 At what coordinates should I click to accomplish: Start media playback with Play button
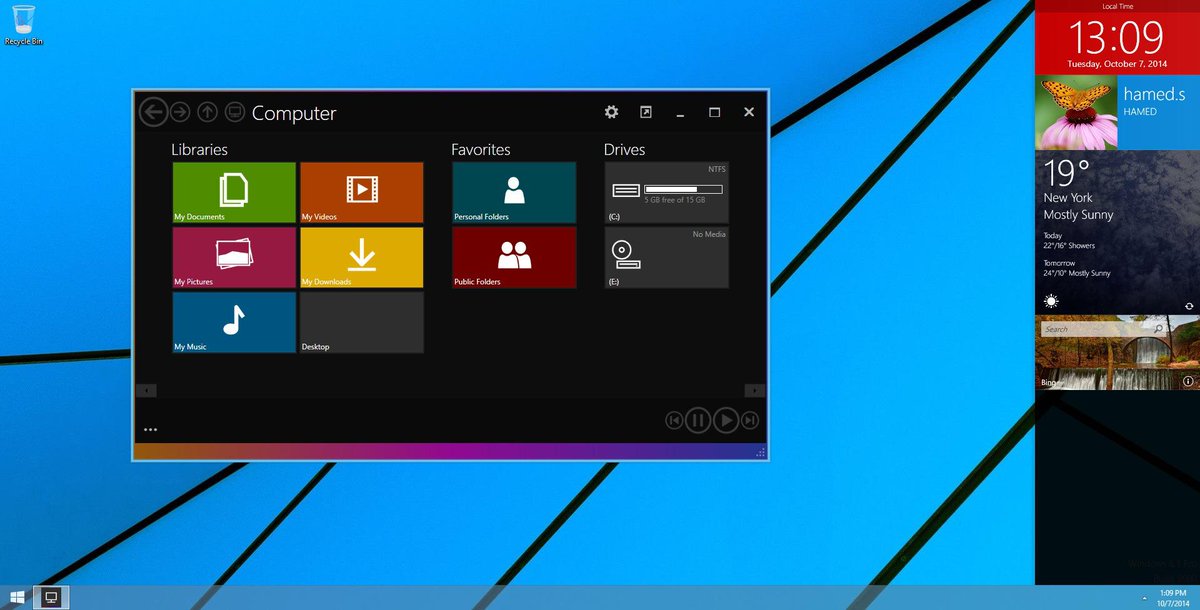(727, 421)
